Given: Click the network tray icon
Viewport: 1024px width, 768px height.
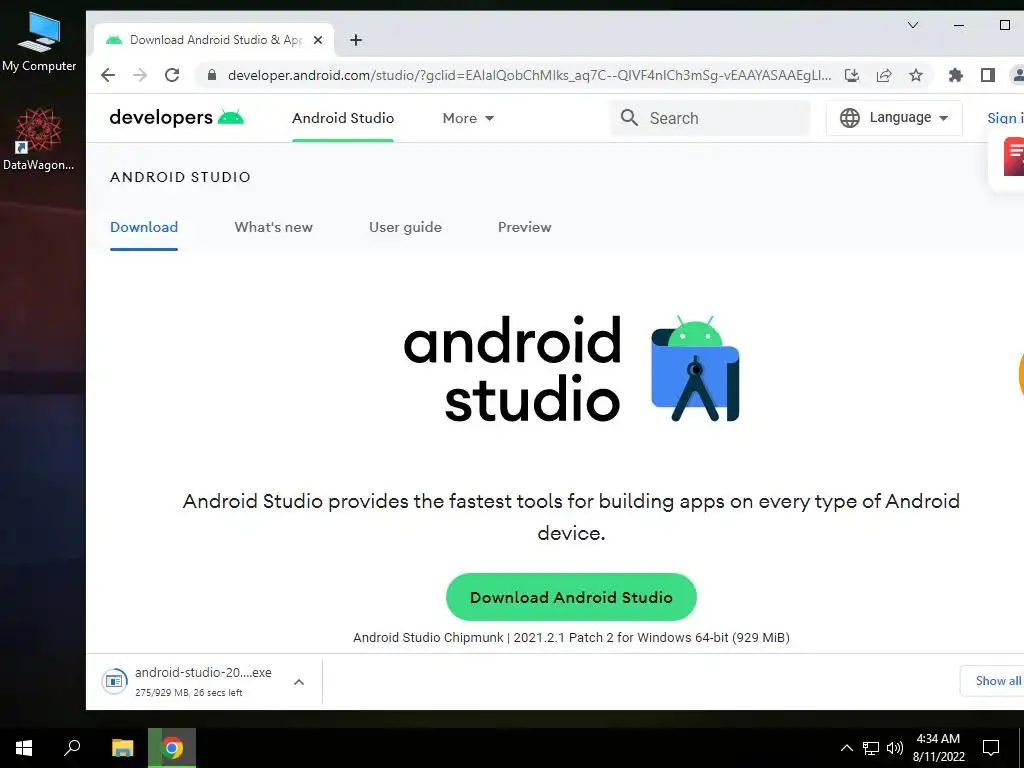Looking at the screenshot, I should click(871, 748).
